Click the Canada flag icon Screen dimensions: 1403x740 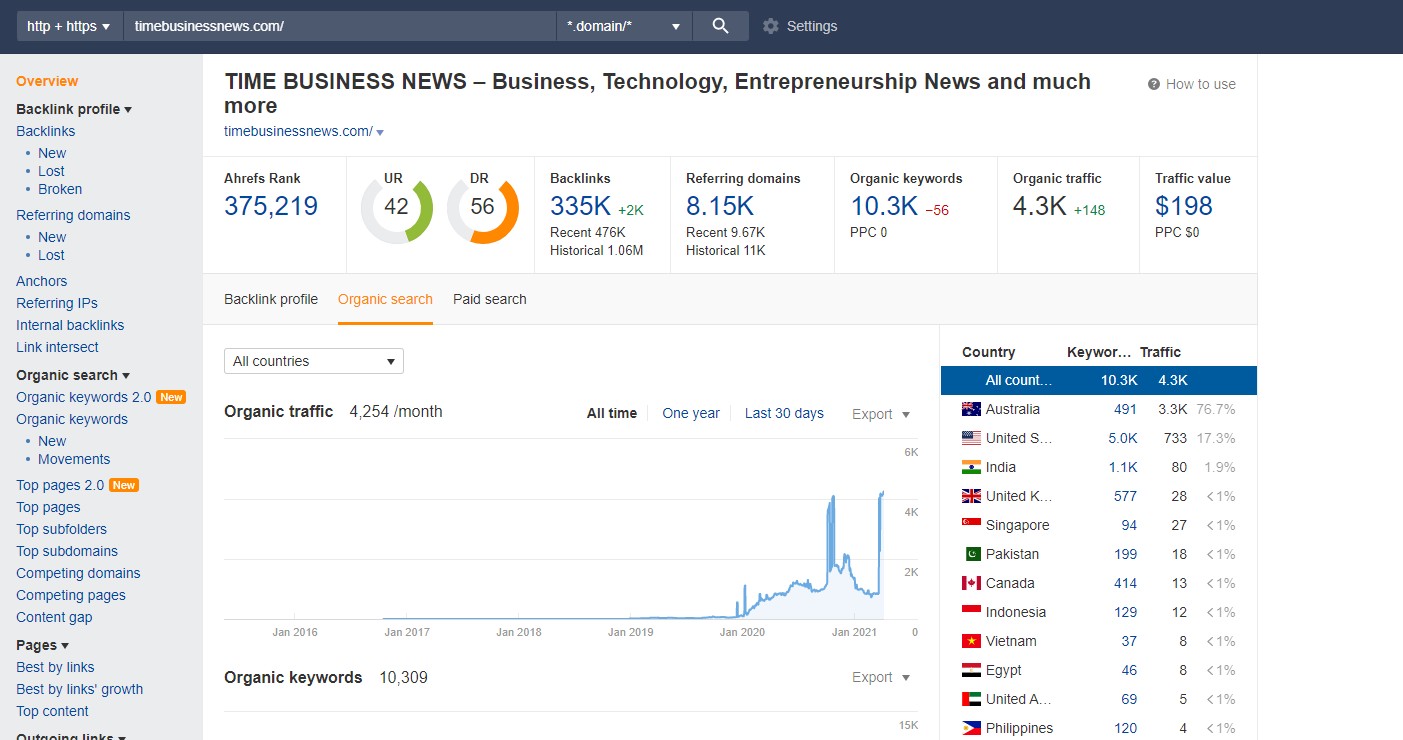tap(971, 582)
